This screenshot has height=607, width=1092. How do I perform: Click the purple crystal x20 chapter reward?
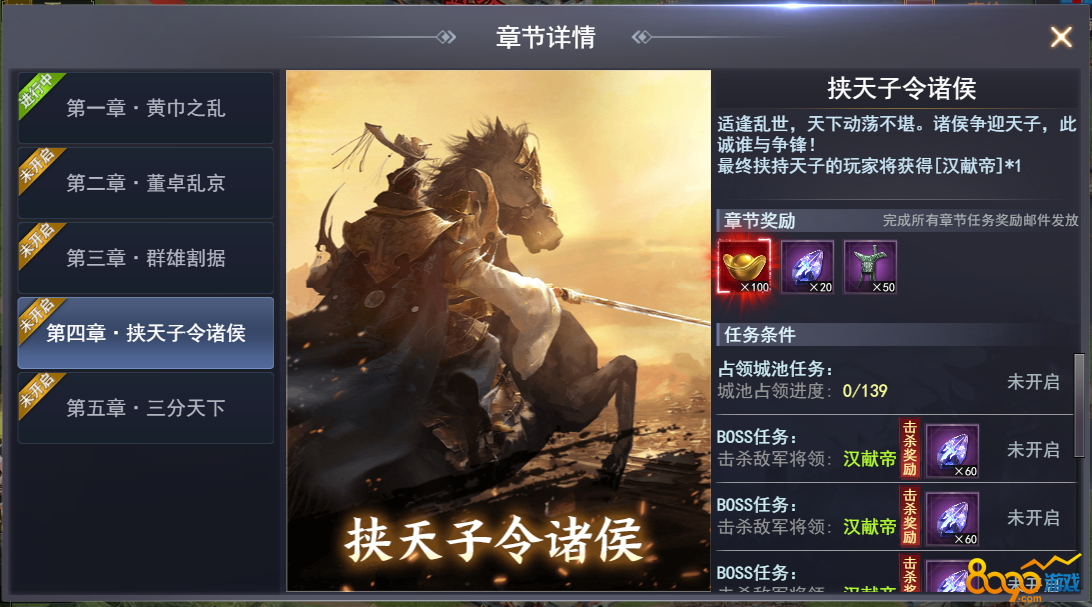(x=807, y=267)
